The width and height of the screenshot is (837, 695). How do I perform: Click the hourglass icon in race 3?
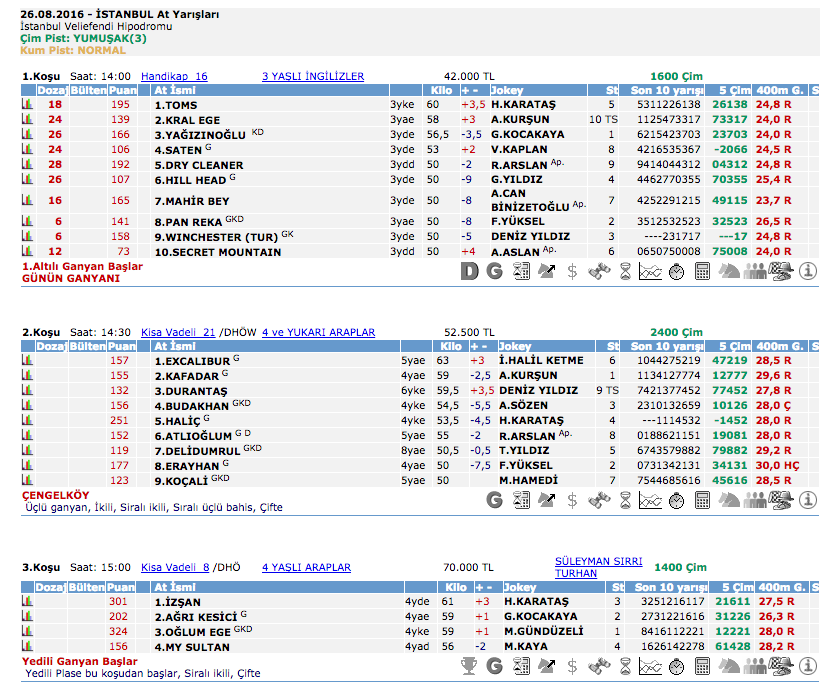coord(625,665)
